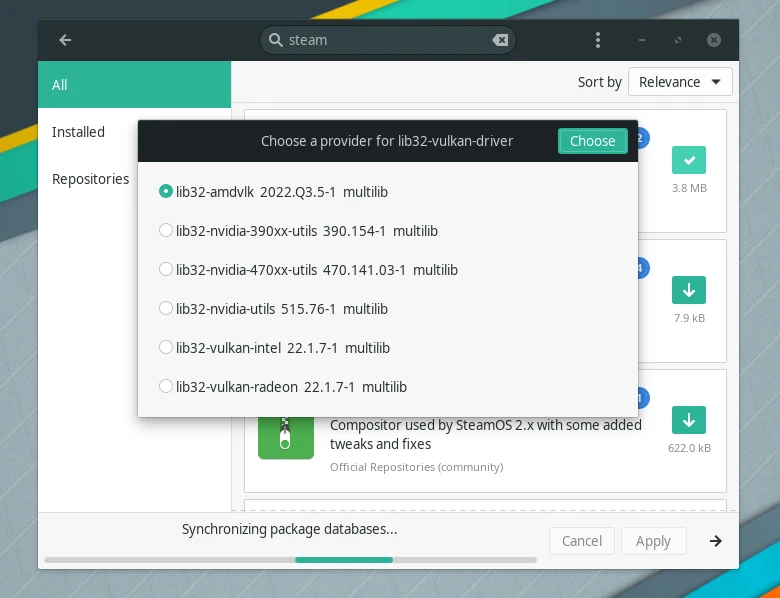Click the 3.8 MB size label
Viewport: 780px width, 598px height.
pyautogui.click(x=689, y=188)
